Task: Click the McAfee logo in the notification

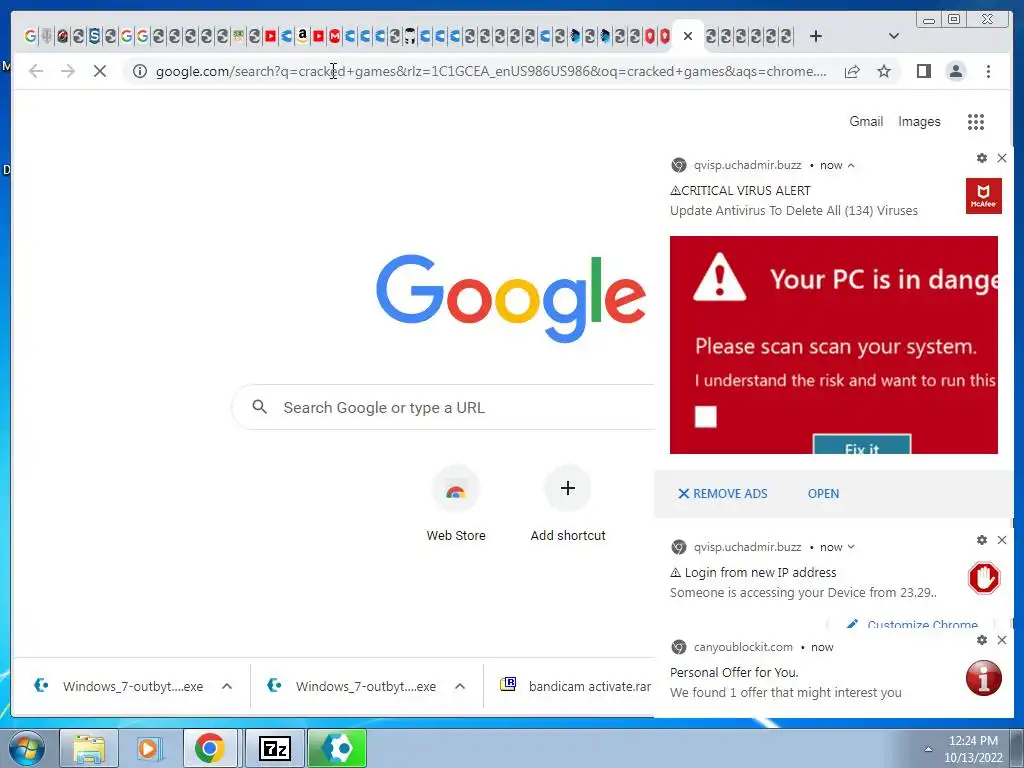Action: point(984,196)
